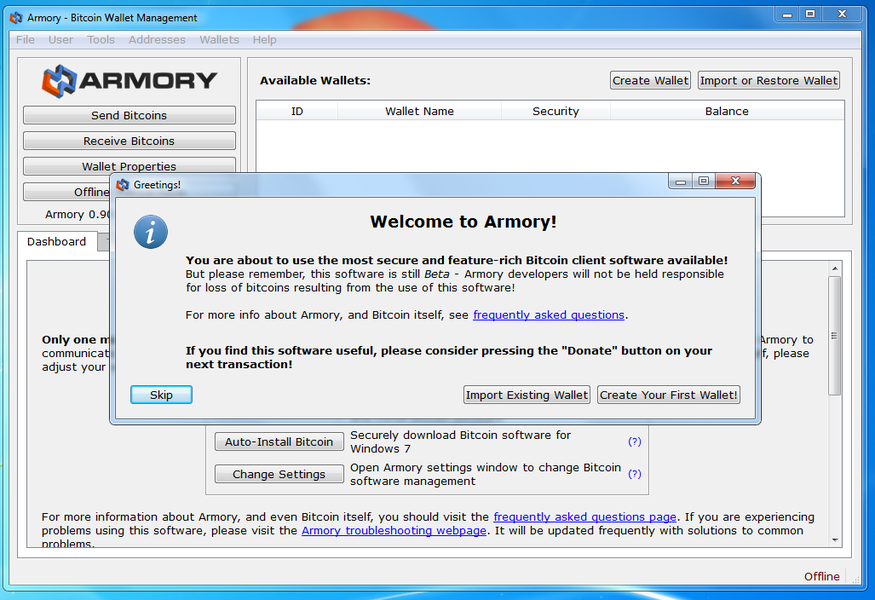The width and height of the screenshot is (875, 600).
Task: Skip the welcome dialog
Action: (x=161, y=395)
